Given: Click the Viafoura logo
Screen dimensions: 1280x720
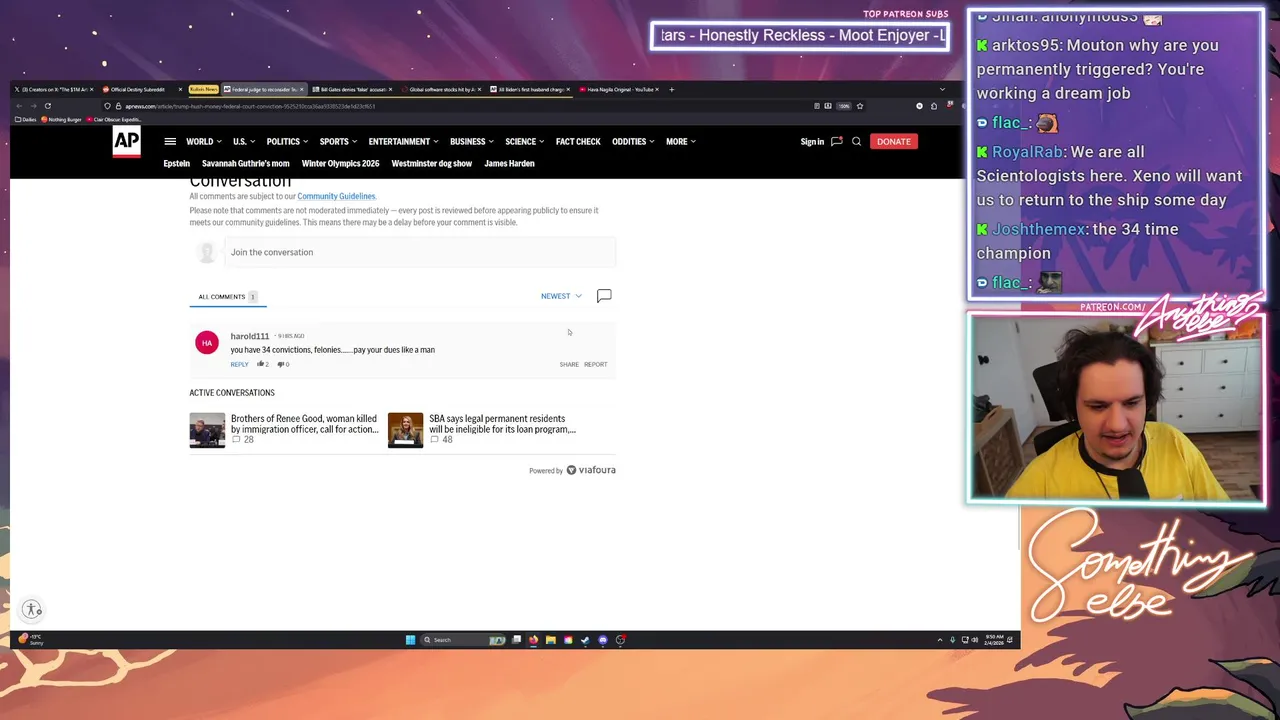Looking at the screenshot, I should pyautogui.click(x=591, y=470).
